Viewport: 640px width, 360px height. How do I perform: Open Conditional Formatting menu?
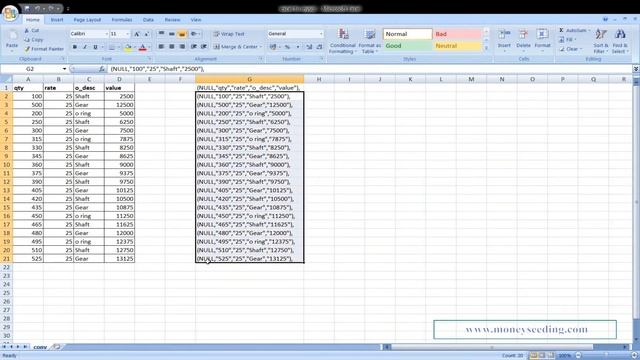[x=343, y=41]
